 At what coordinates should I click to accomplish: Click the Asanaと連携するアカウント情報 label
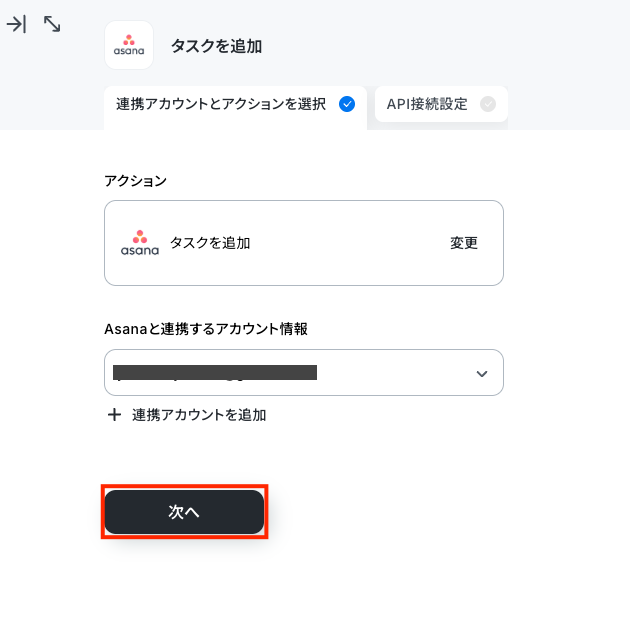(x=206, y=329)
